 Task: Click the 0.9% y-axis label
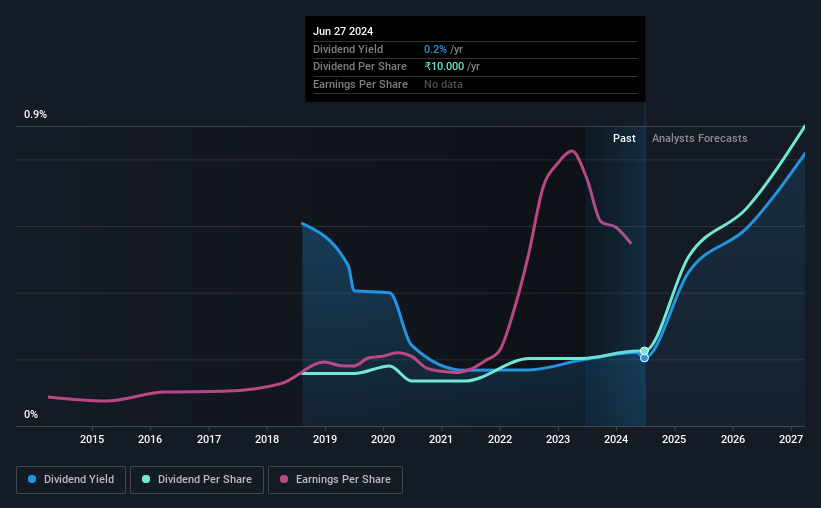point(35,114)
